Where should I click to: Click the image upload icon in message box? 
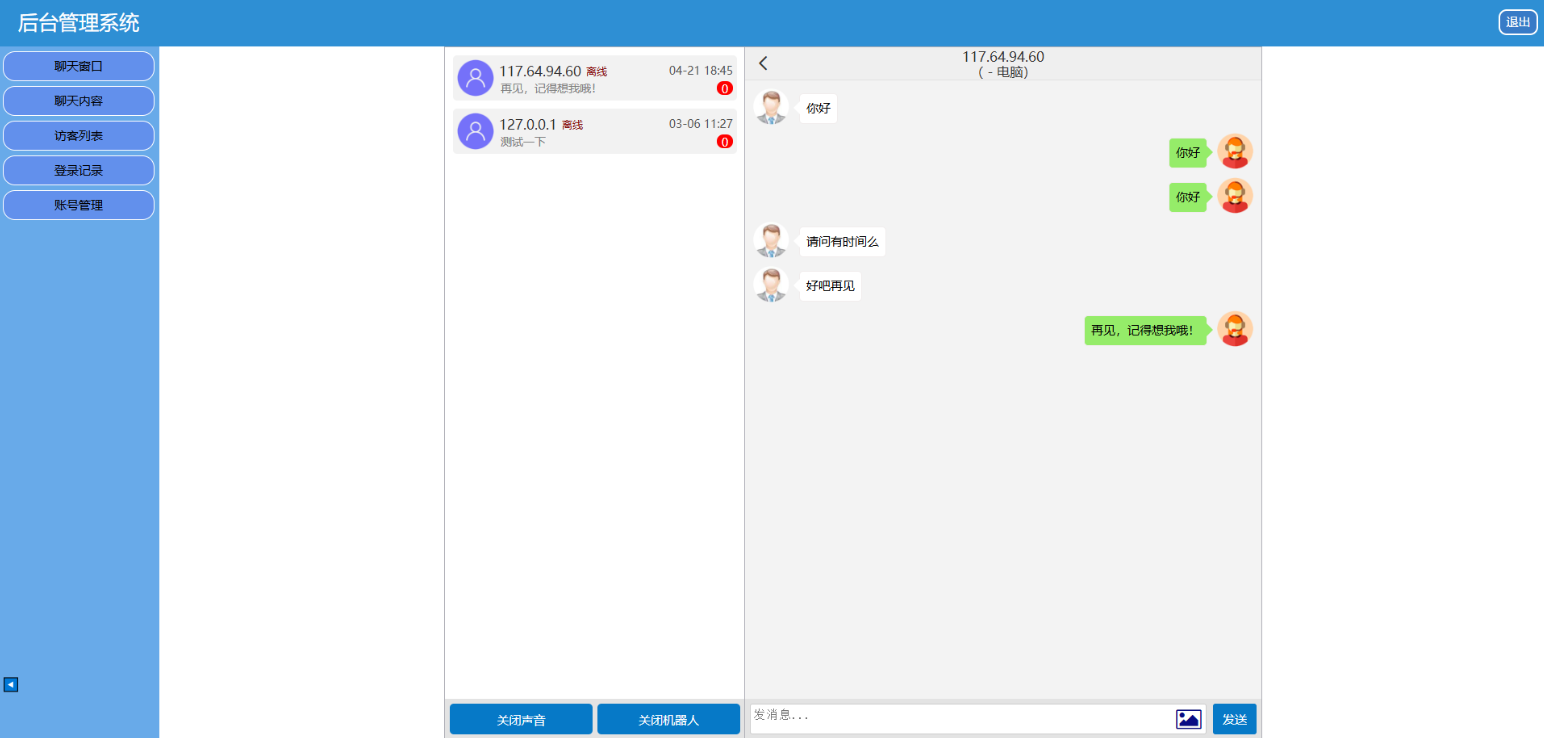point(1188,719)
